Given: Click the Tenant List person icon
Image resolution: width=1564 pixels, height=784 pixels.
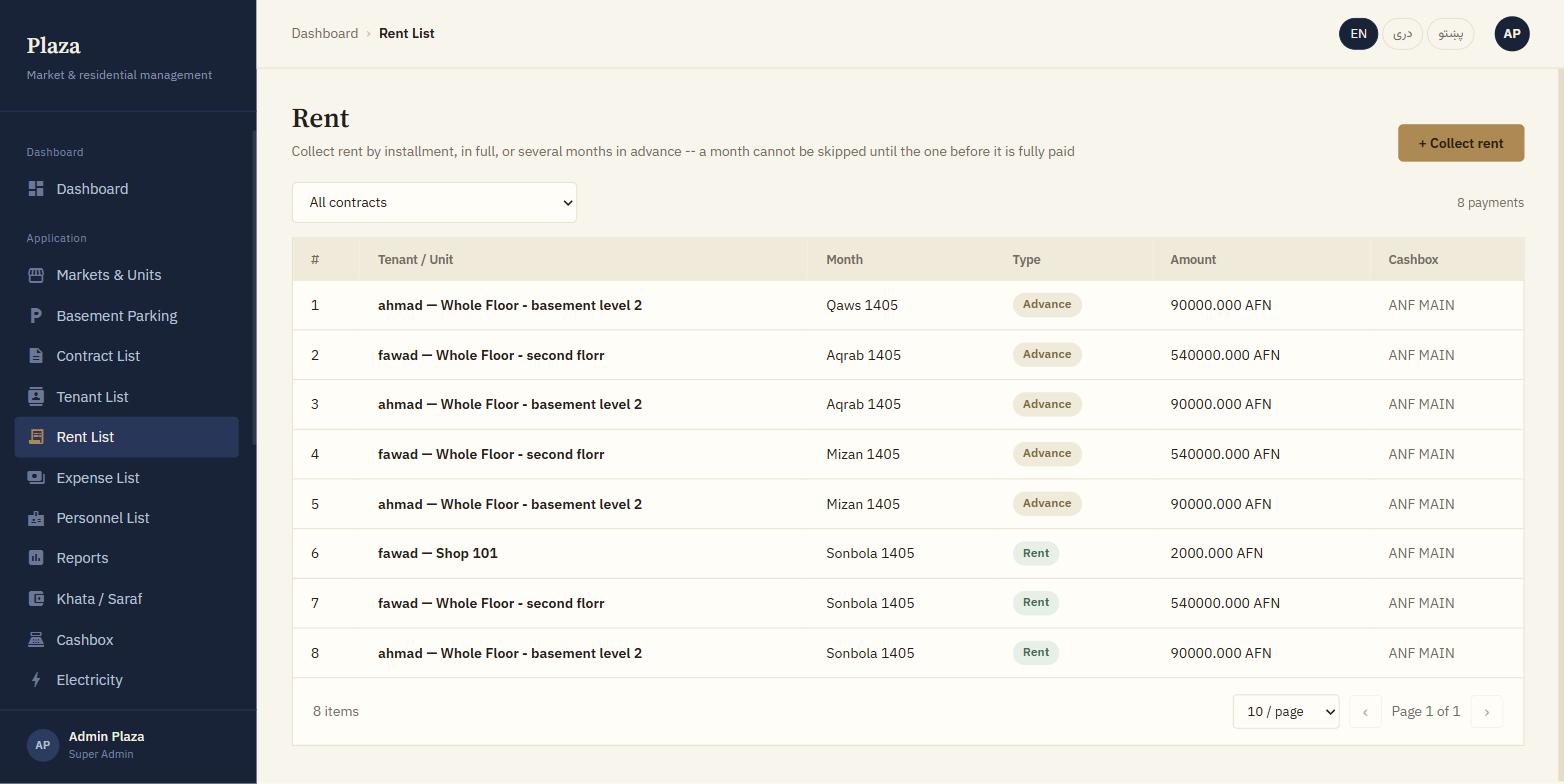Looking at the screenshot, I should 36,397.
